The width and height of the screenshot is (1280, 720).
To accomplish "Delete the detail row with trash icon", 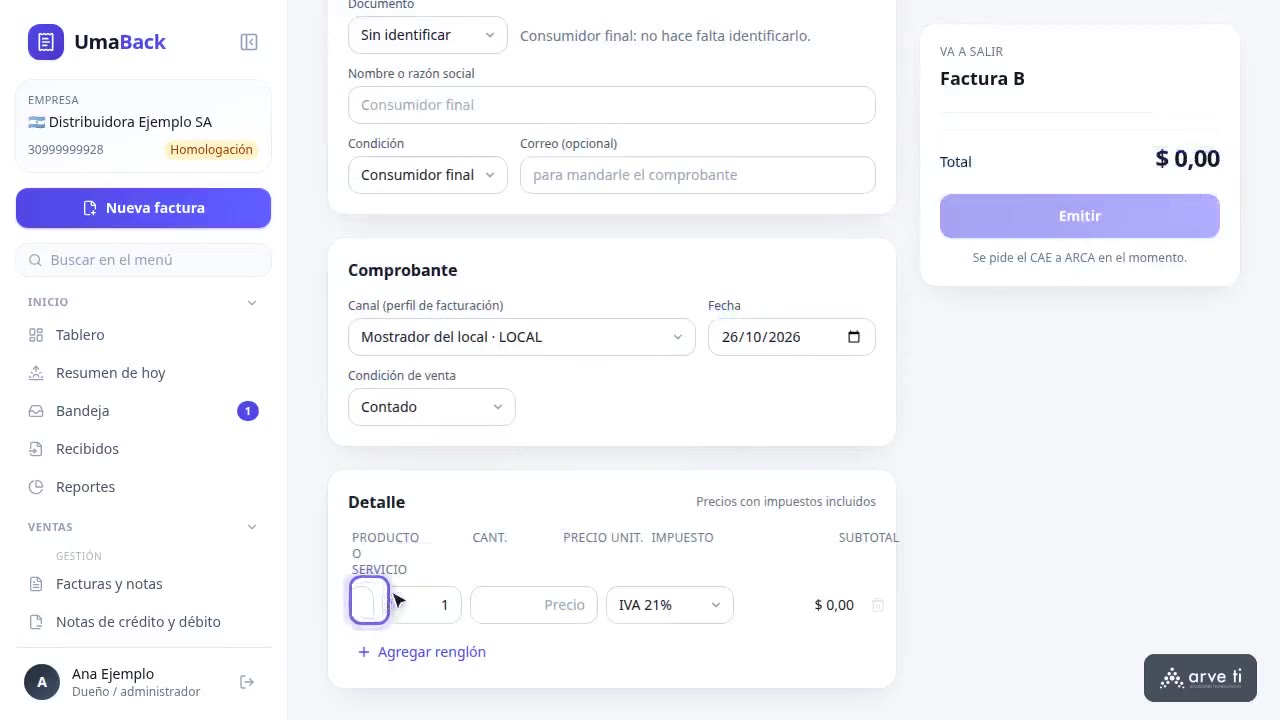I will [x=878, y=605].
